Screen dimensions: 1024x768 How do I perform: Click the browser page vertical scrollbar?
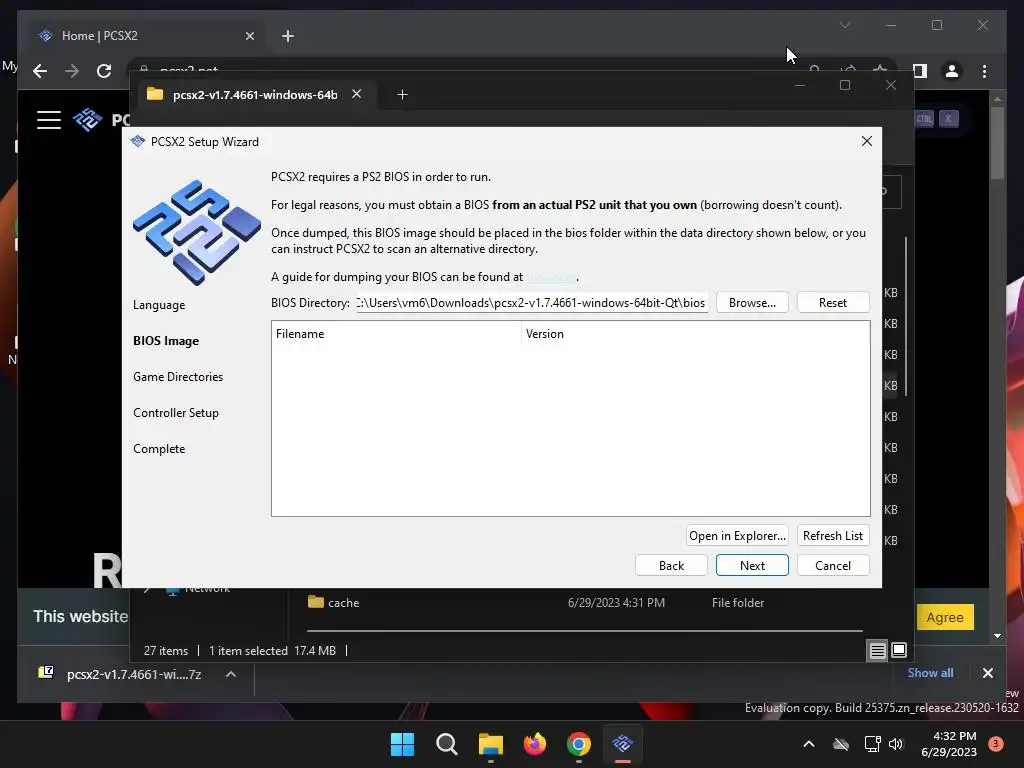coord(997,142)
